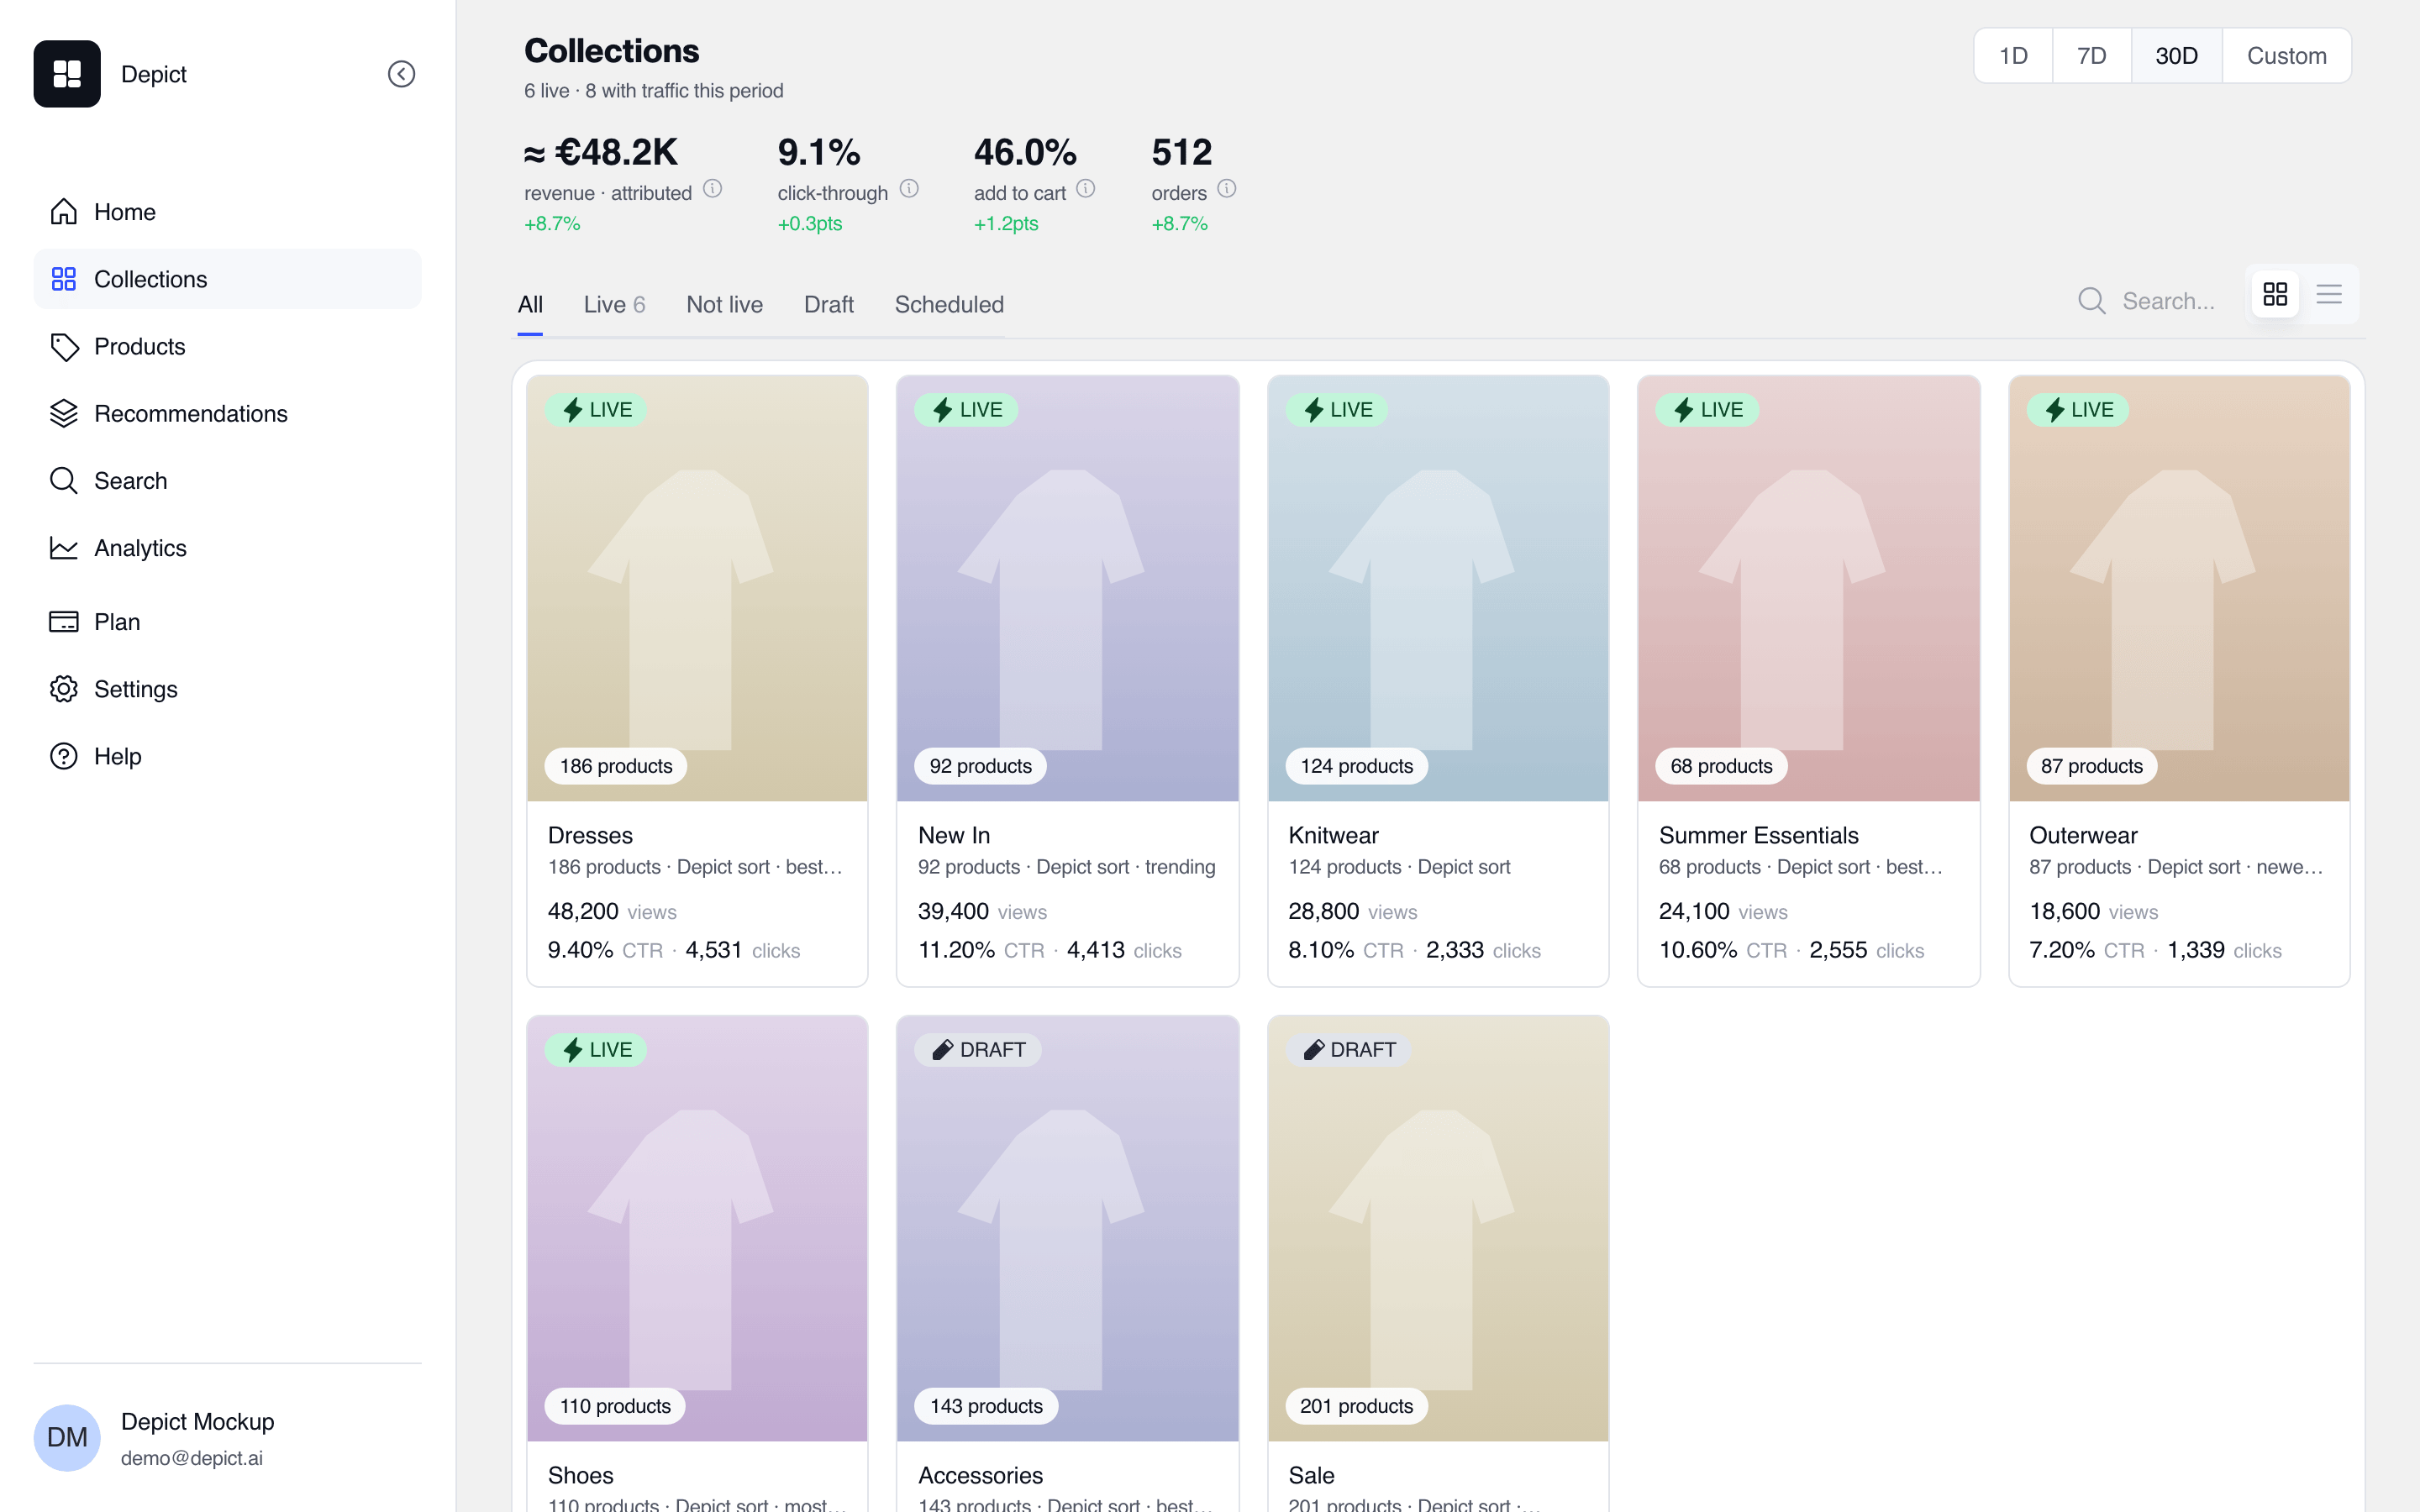This screenshot has height=1512, width=2420.
Task: Switch to the Live 6 tab
Action: (x=614, y=305)
